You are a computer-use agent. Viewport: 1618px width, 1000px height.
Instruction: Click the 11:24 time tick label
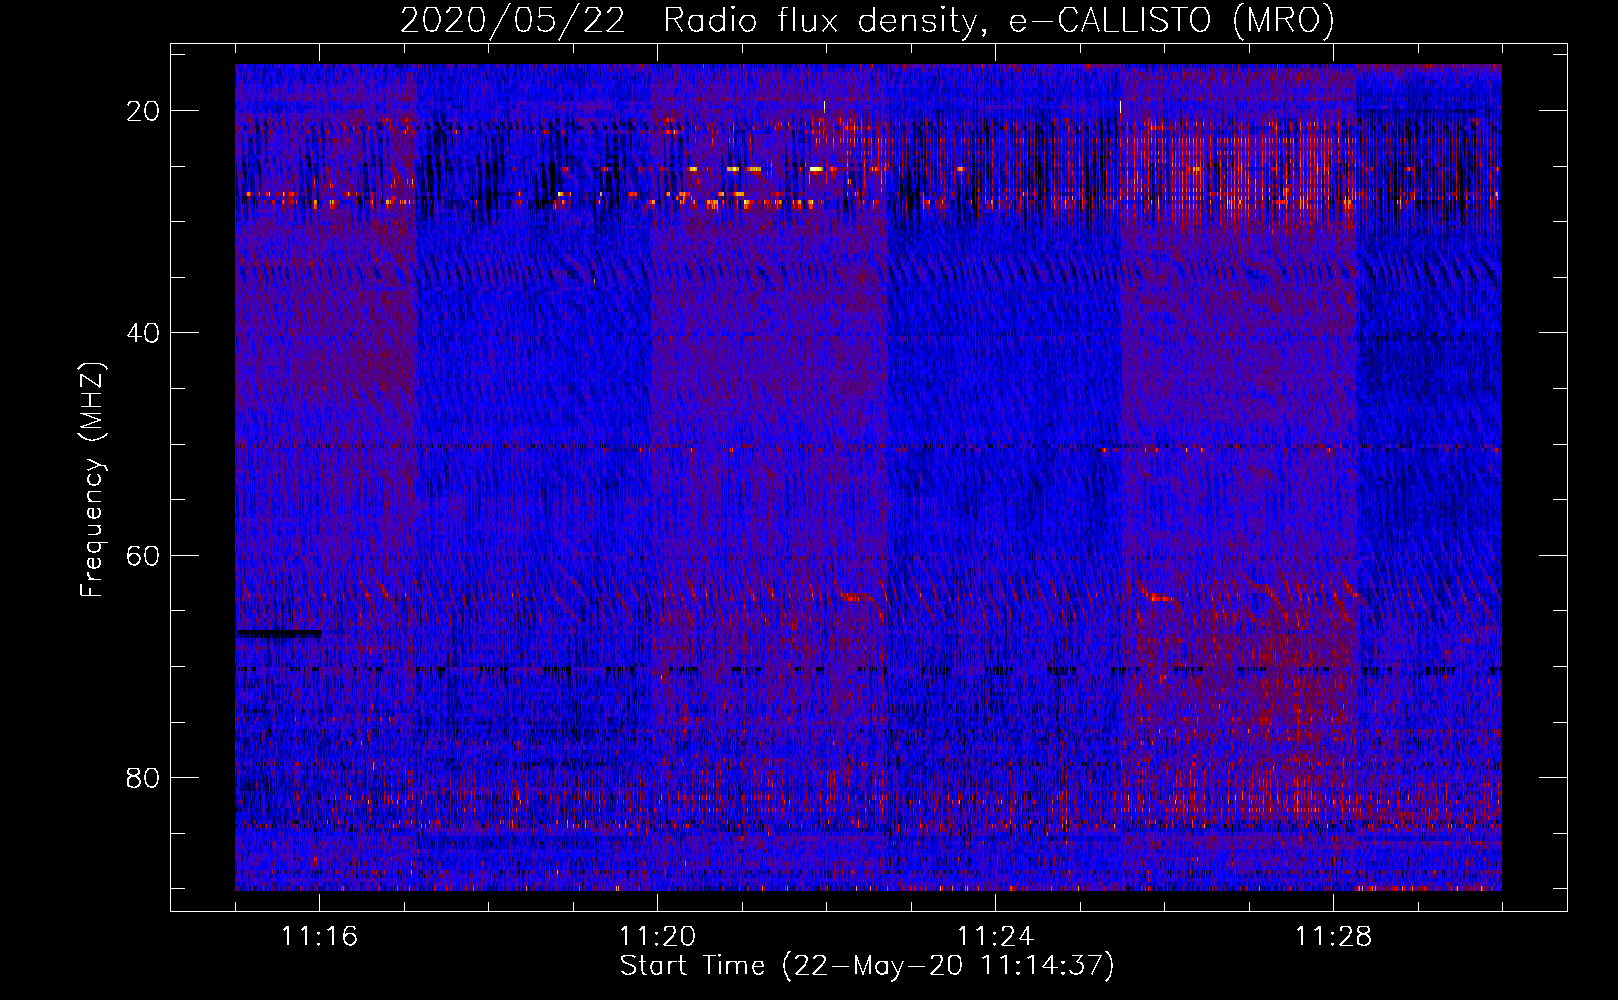pyautogui.click(x=995, y=936)
